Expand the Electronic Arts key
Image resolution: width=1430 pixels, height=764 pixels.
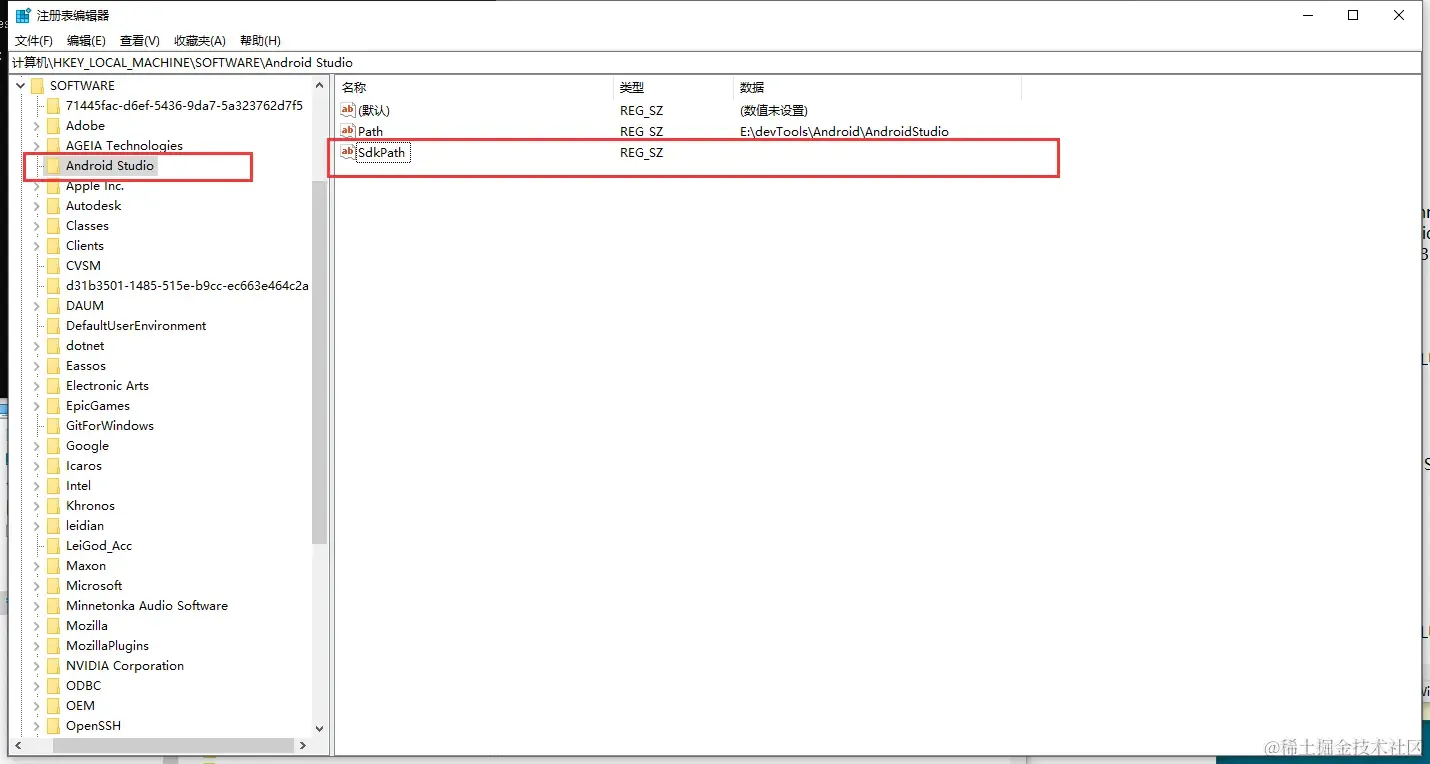point(37,386)
